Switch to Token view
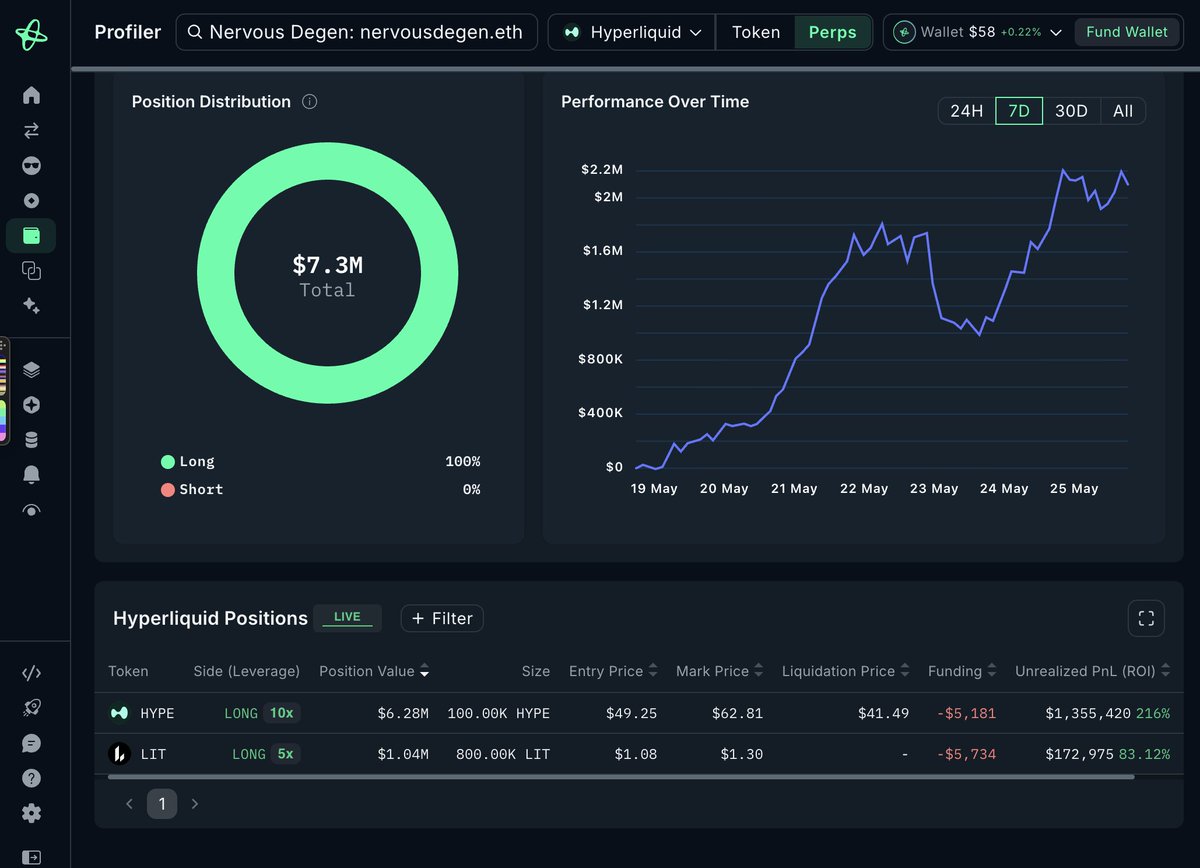This screenshot has height=868, width=1200. point(756,32)
